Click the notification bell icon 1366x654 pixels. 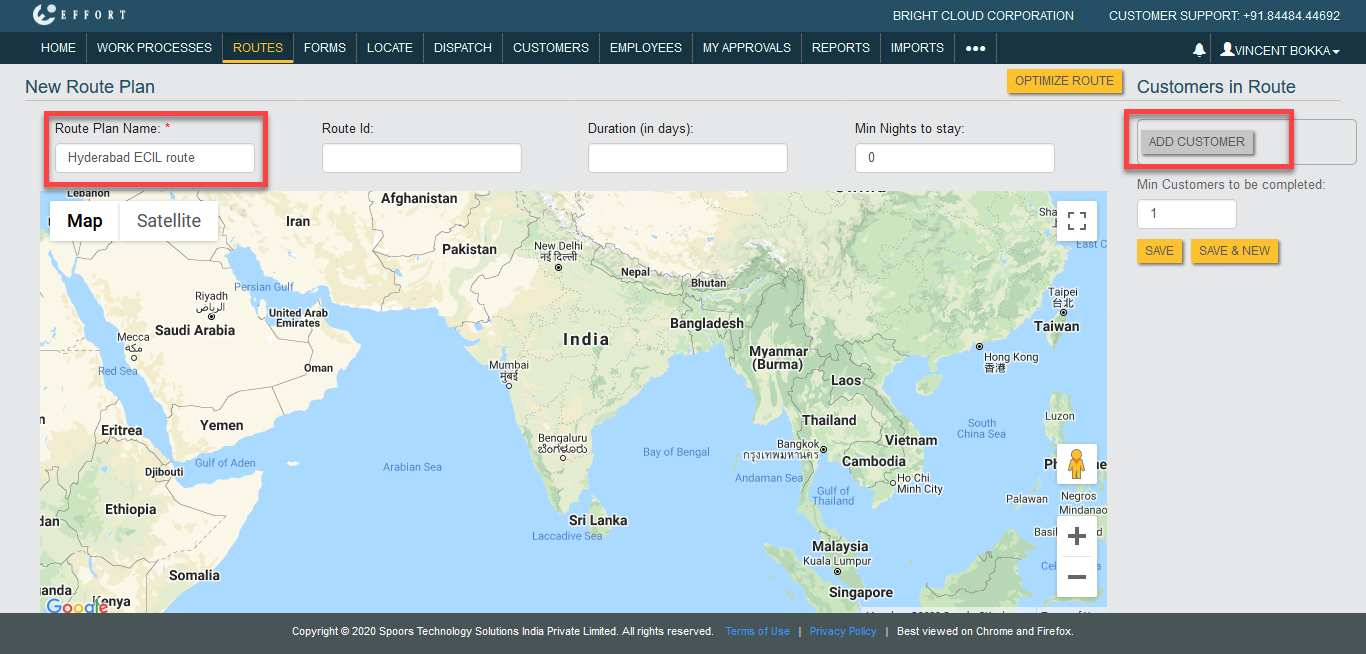click(1198, 50)
